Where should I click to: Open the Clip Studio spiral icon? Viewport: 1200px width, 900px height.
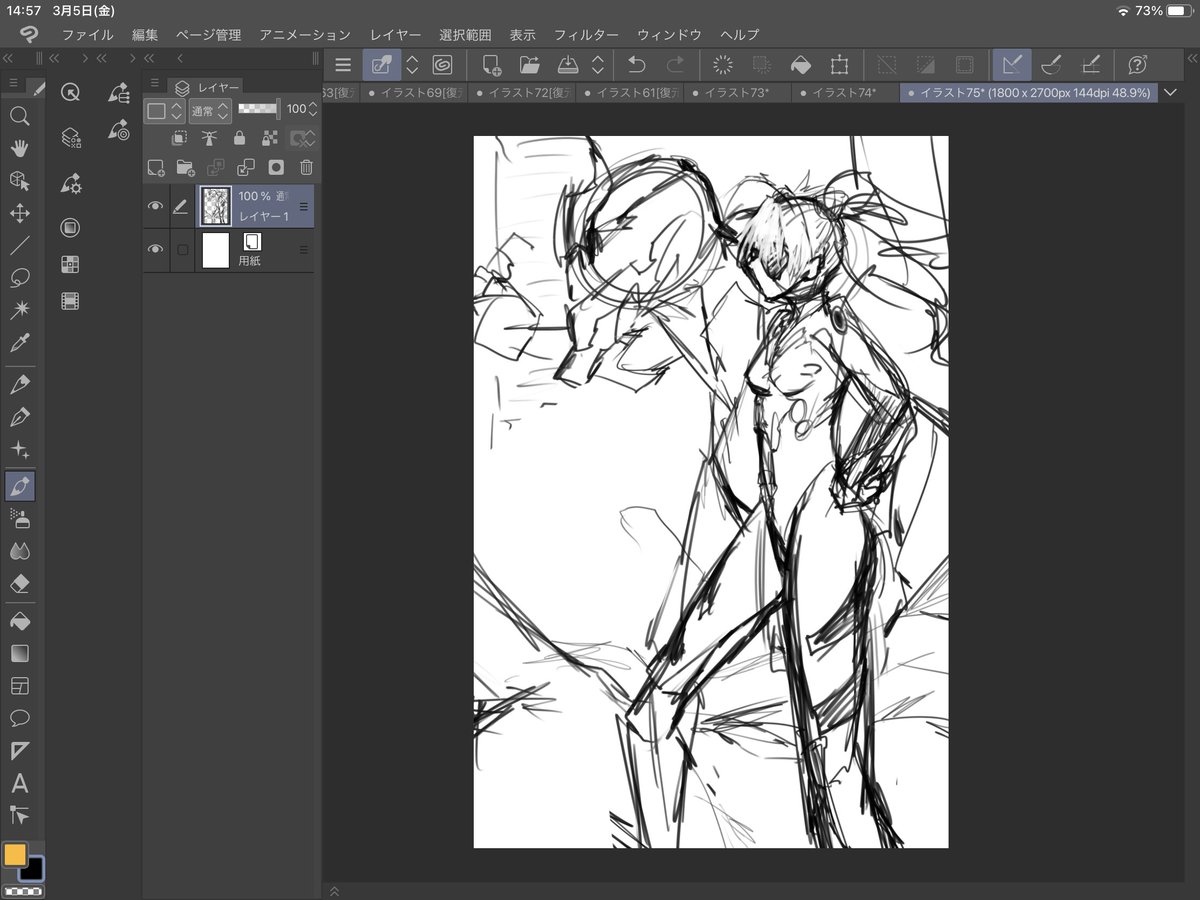pyautogui.click(x=442, y=65)
